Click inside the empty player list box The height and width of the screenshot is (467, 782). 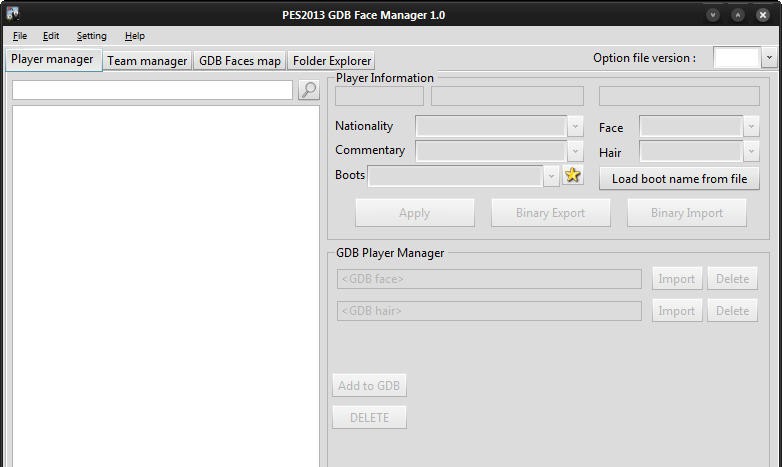pyautogui.click(x=166, y=286)
